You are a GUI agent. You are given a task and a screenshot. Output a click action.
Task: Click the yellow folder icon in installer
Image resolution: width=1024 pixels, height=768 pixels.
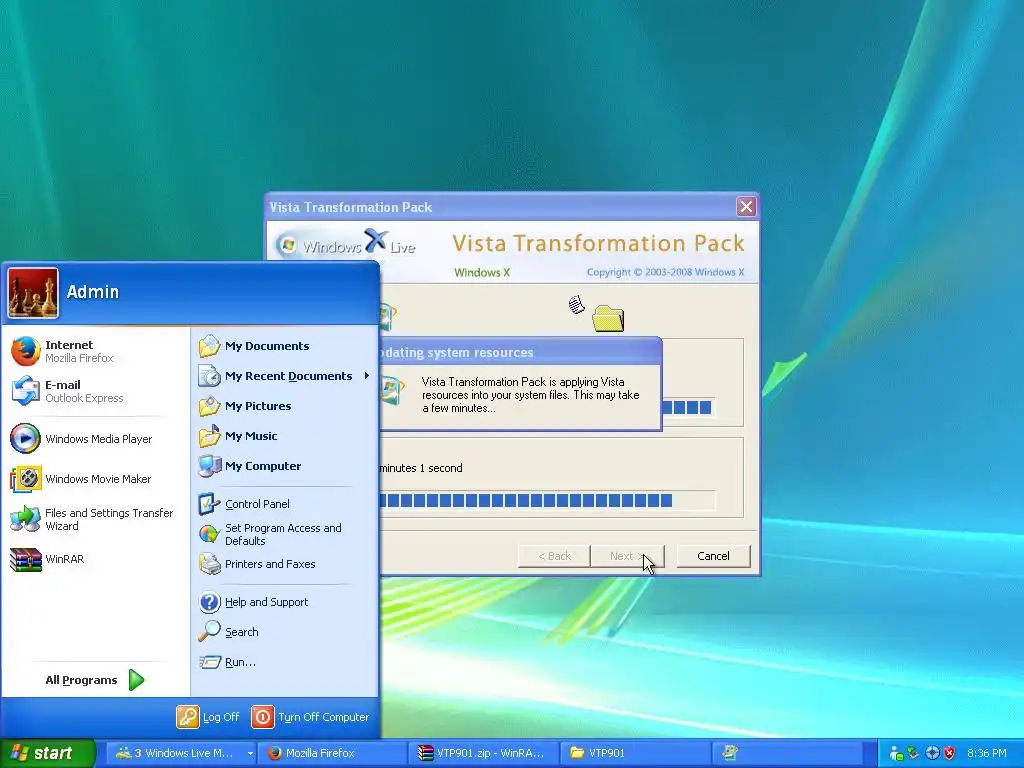[608, 319]
